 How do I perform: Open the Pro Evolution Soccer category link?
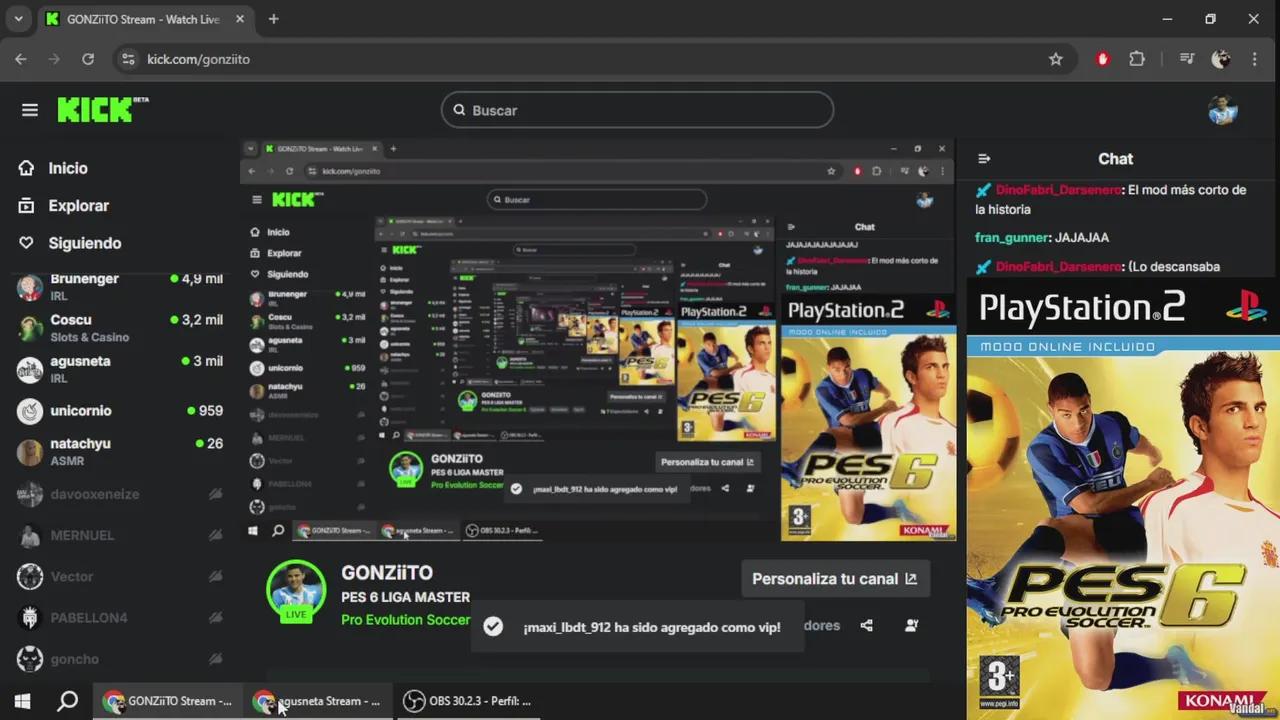click(x=405, y=620)
